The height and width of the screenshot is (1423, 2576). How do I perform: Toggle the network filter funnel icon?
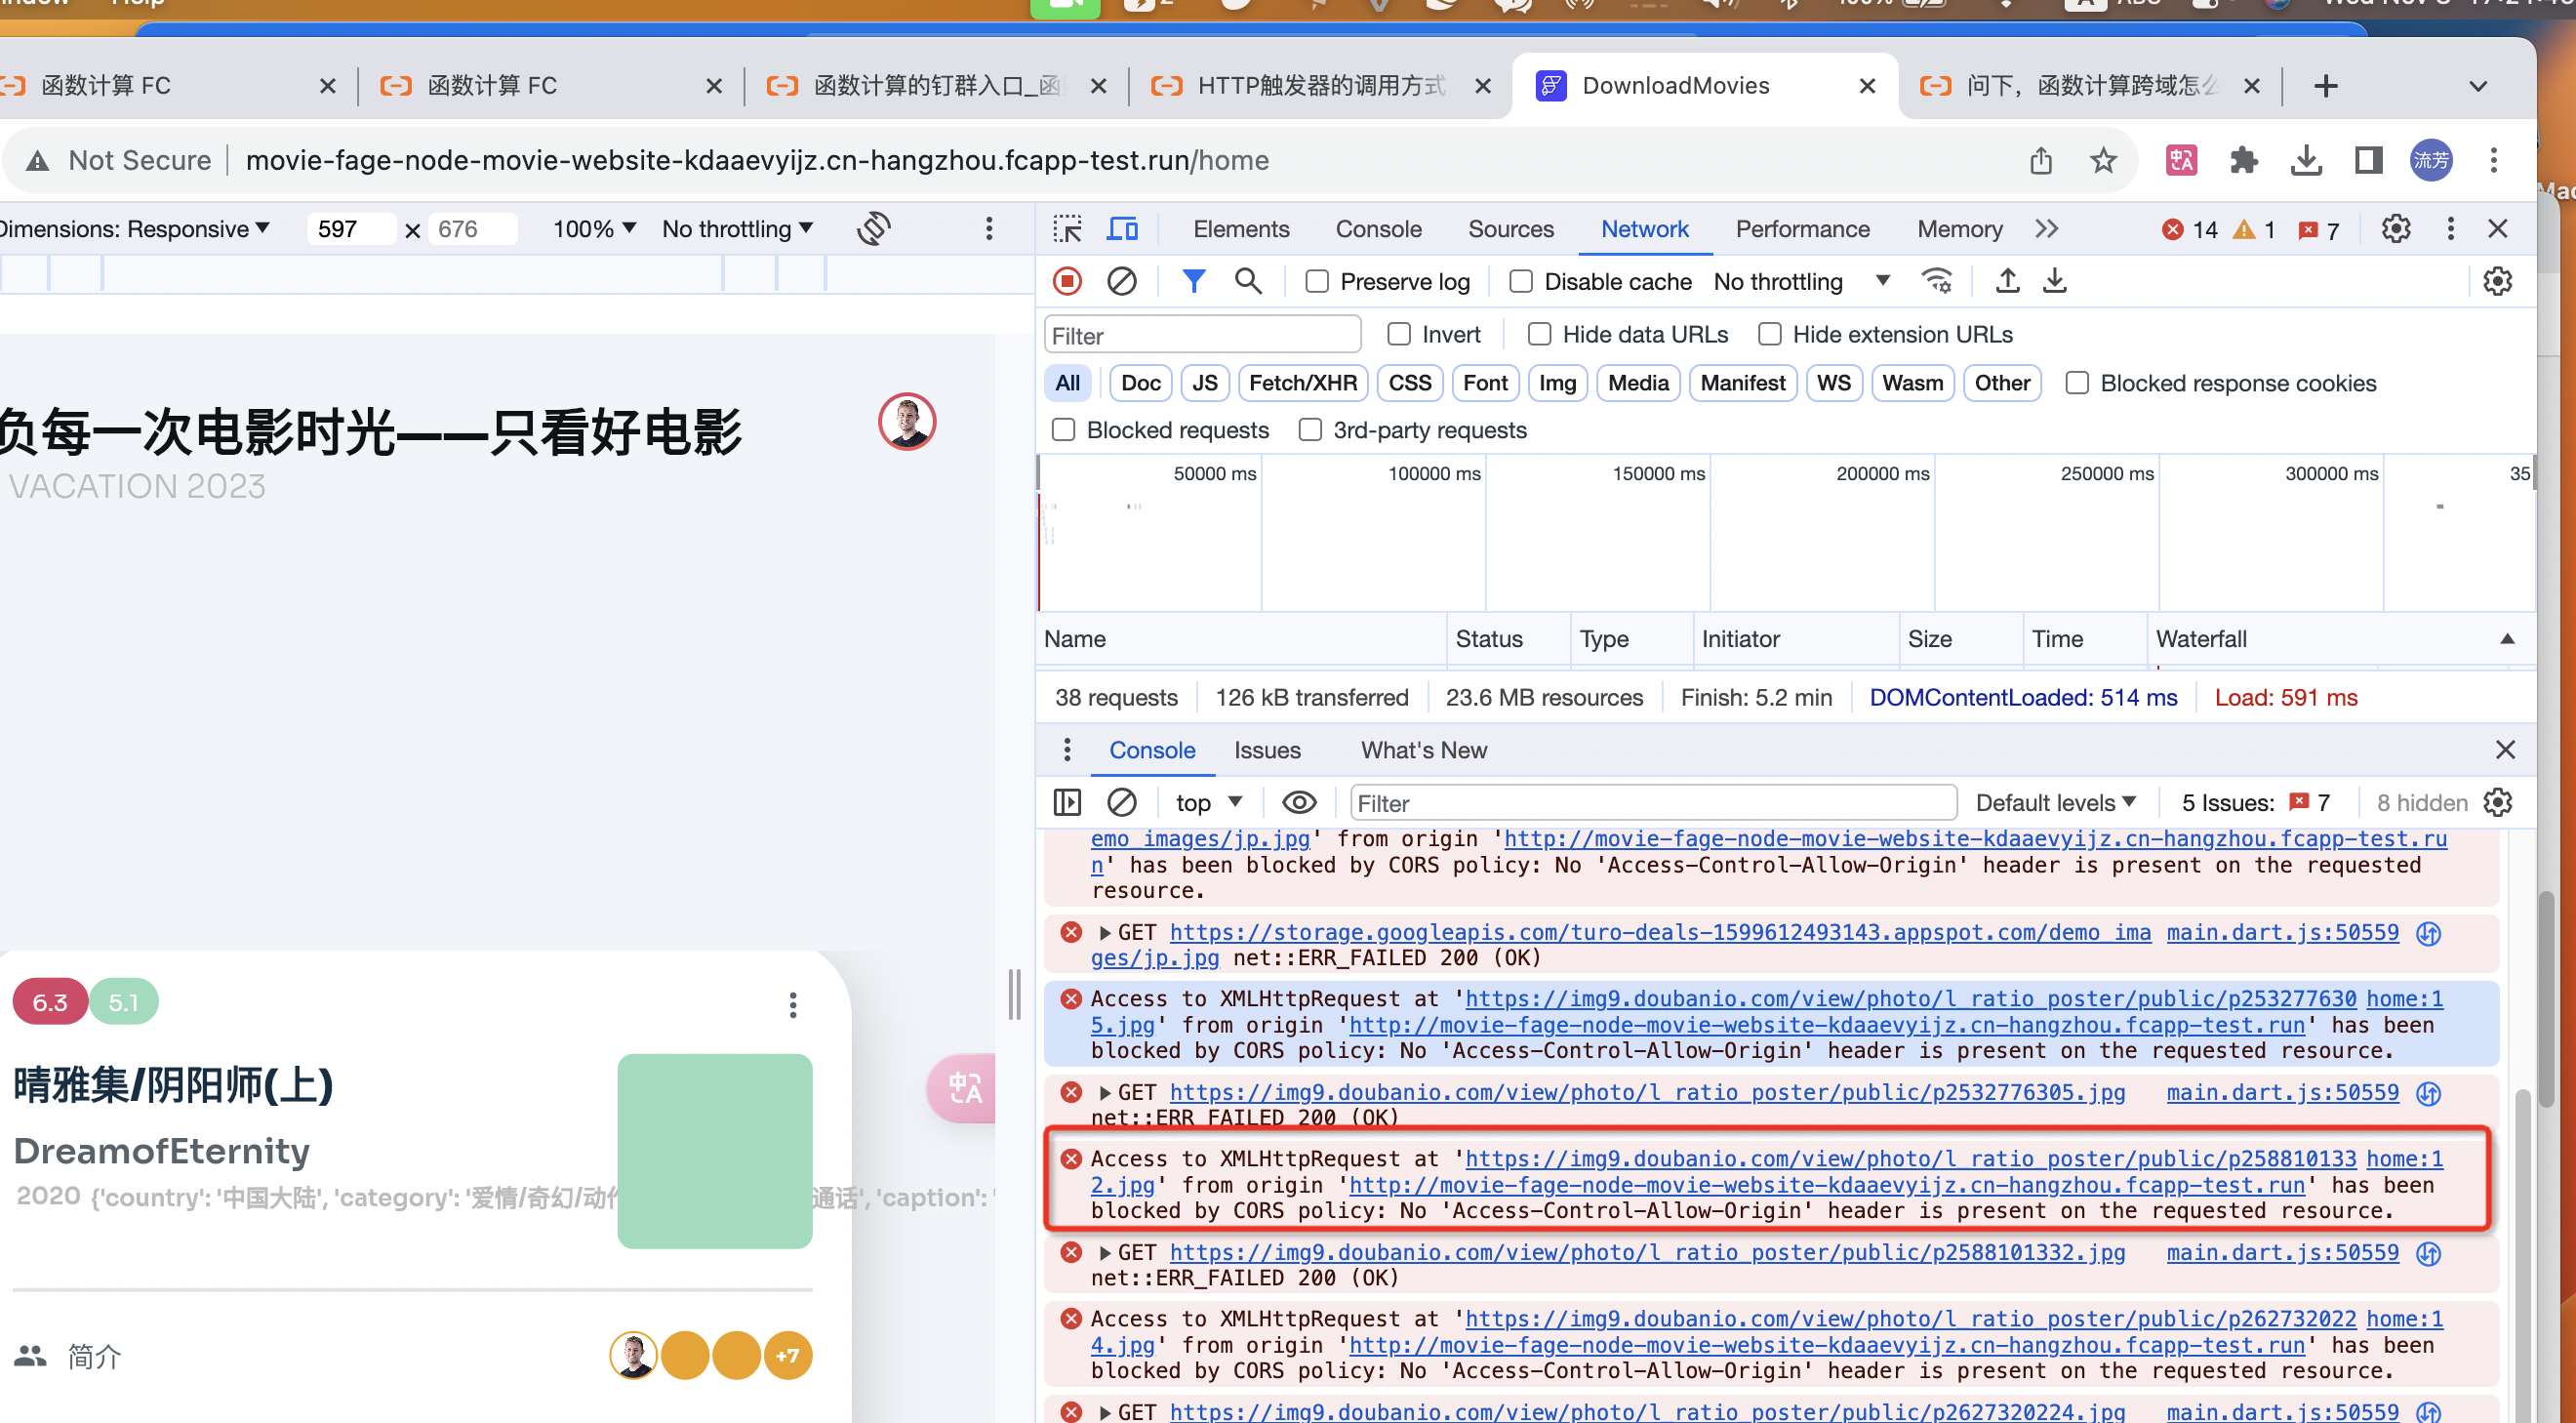(1193, 281)
